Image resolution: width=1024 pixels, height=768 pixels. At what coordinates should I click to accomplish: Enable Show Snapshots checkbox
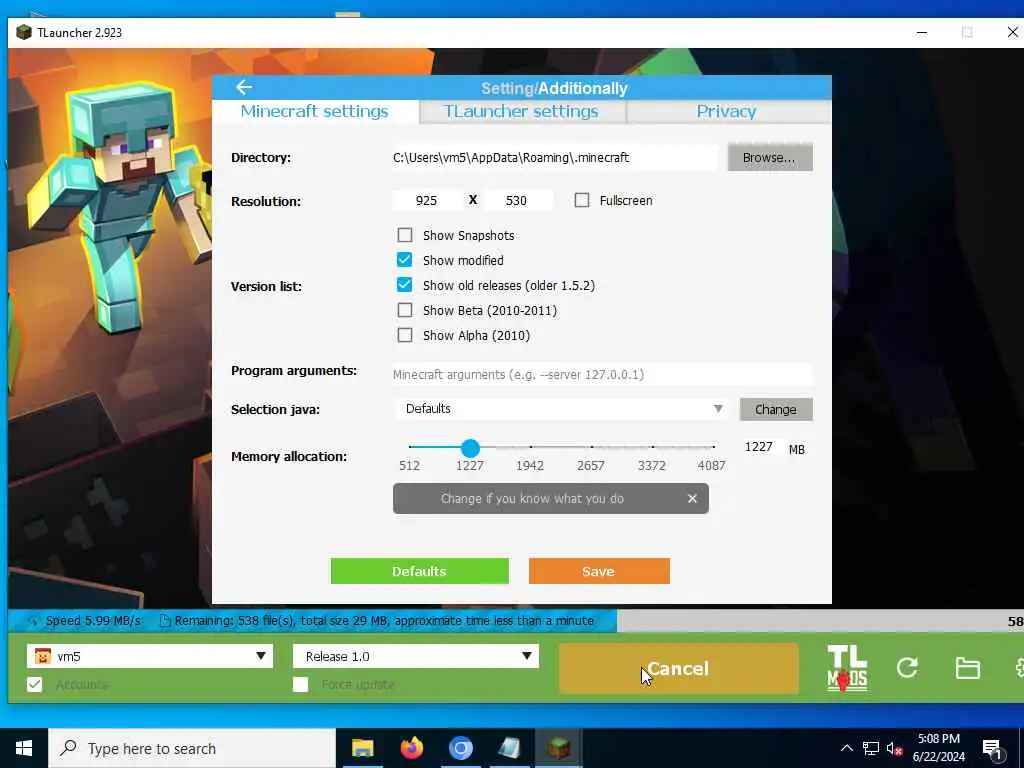coord(405,235)
